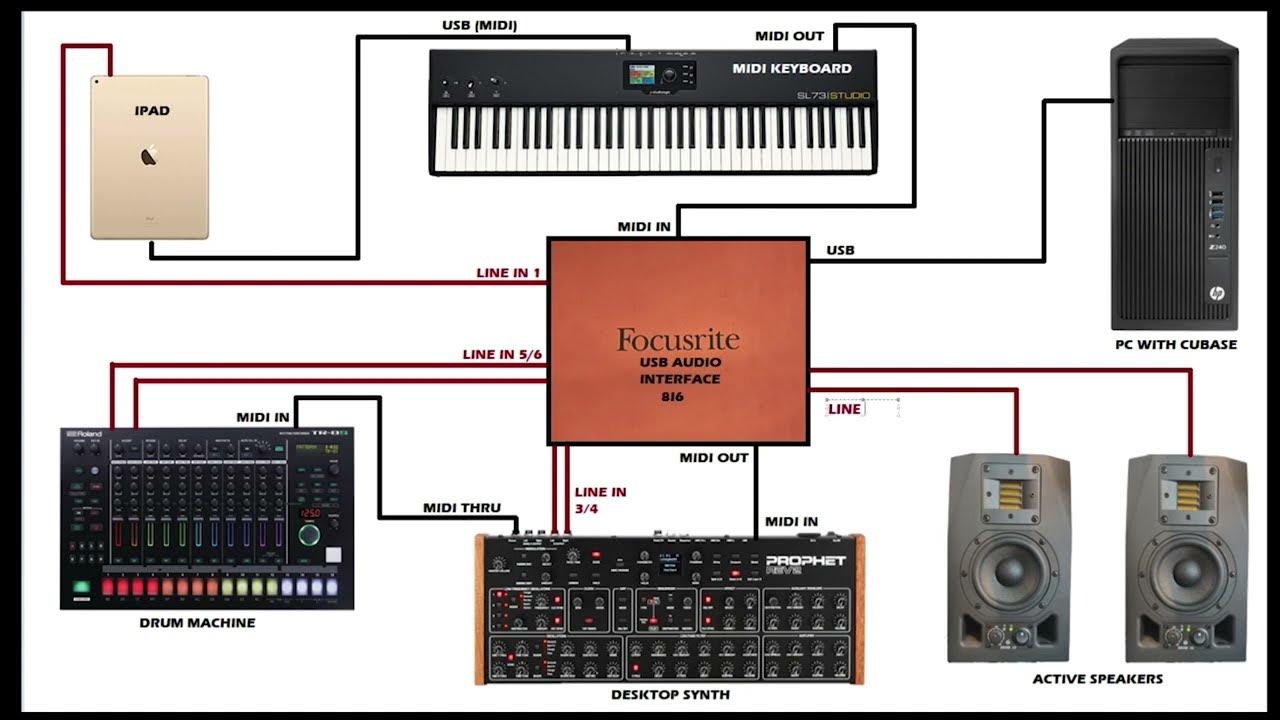The image size is (1280, 720).
Task: Click the "DESKTOP SYNTH" caption
Action: (670, 694)
